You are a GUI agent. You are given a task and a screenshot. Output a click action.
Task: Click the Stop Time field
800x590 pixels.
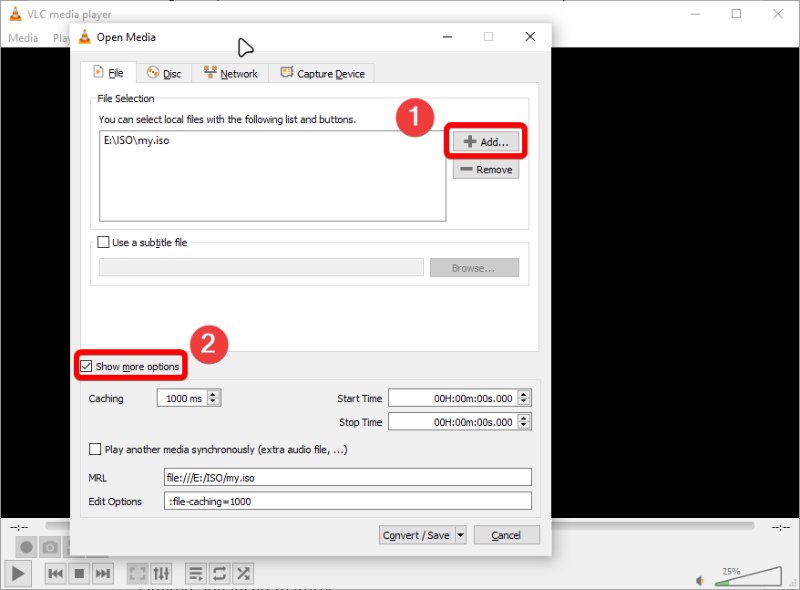[454, 422]
